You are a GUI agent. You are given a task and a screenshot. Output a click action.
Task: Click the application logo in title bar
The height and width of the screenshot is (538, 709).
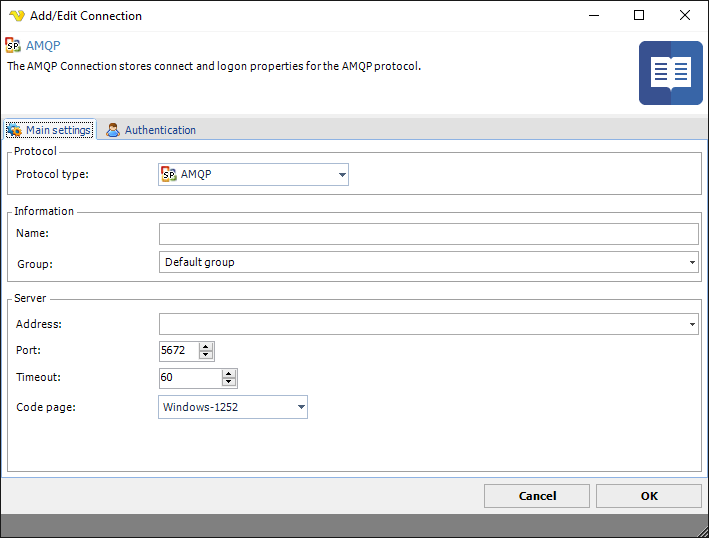[15, 15]
